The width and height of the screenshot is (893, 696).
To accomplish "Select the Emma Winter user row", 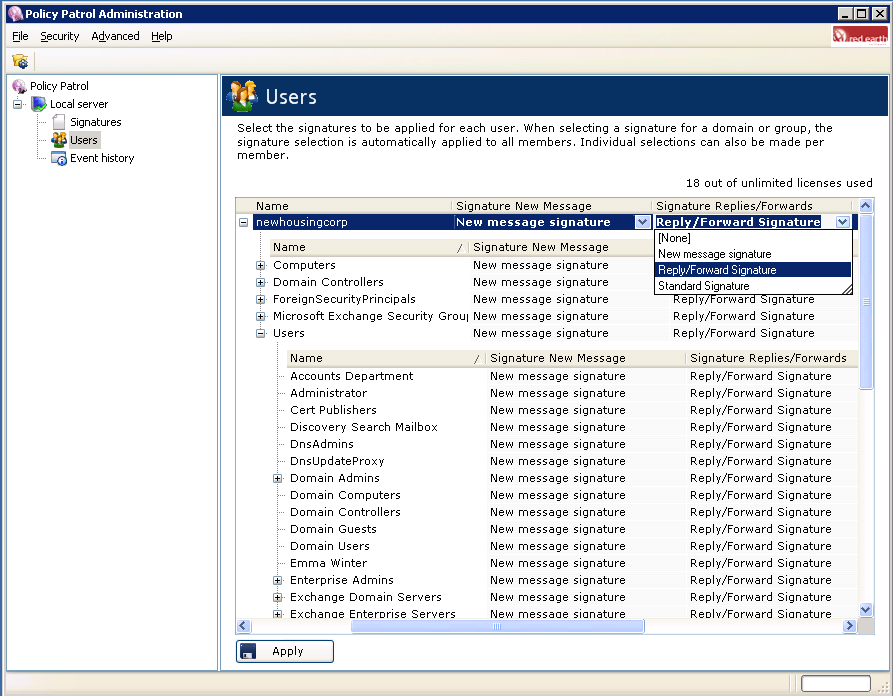I will tap(572, 563).
